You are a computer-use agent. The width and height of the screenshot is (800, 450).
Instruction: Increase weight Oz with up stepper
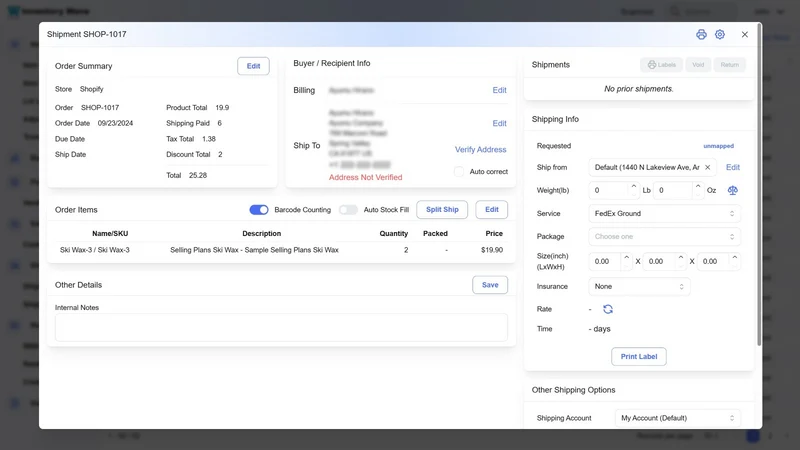pyautogui.click(x=698, y=186)
